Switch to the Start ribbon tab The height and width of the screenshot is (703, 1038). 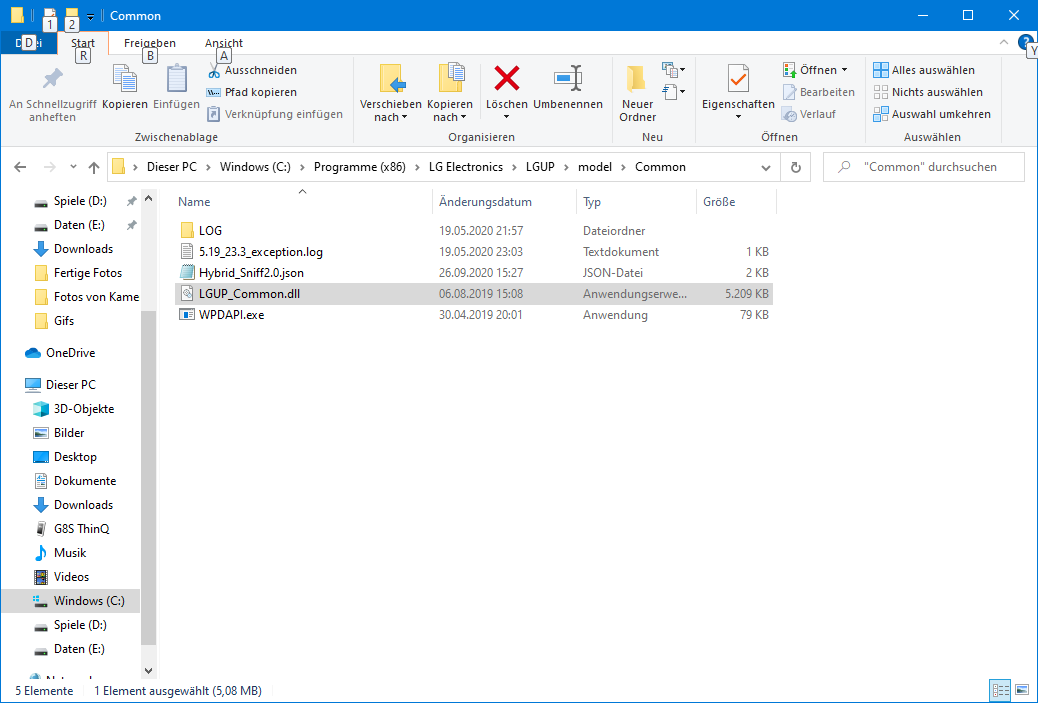83,43
